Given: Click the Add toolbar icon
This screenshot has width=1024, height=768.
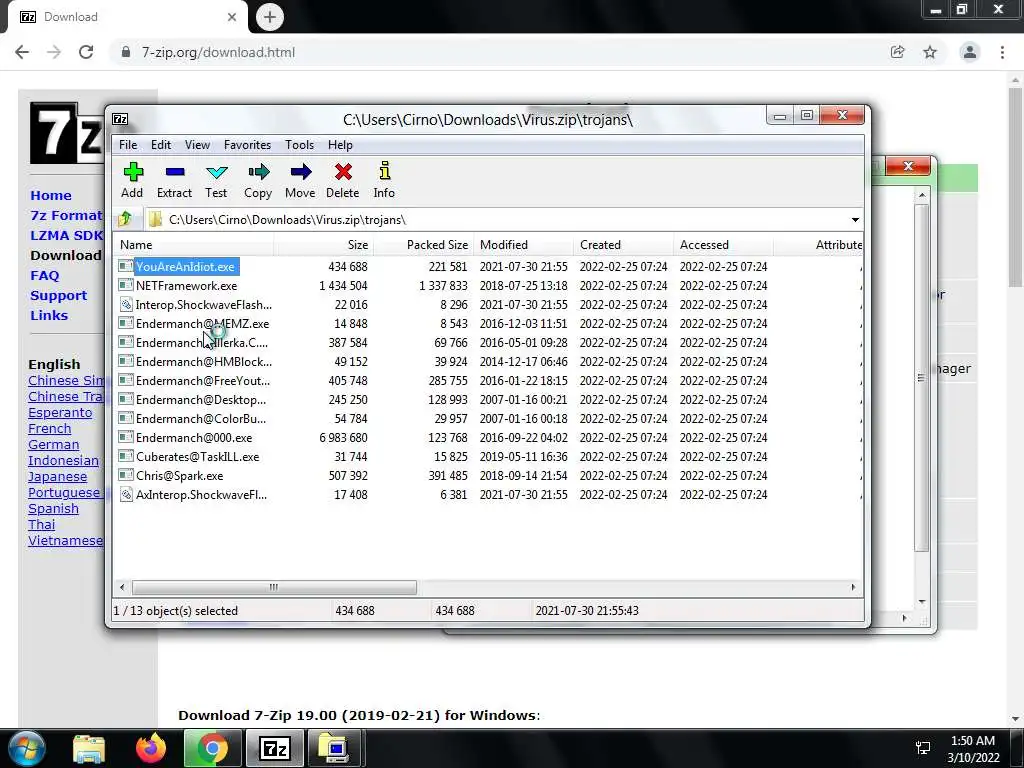Looking at the screenshot, I should click(133, 172).
